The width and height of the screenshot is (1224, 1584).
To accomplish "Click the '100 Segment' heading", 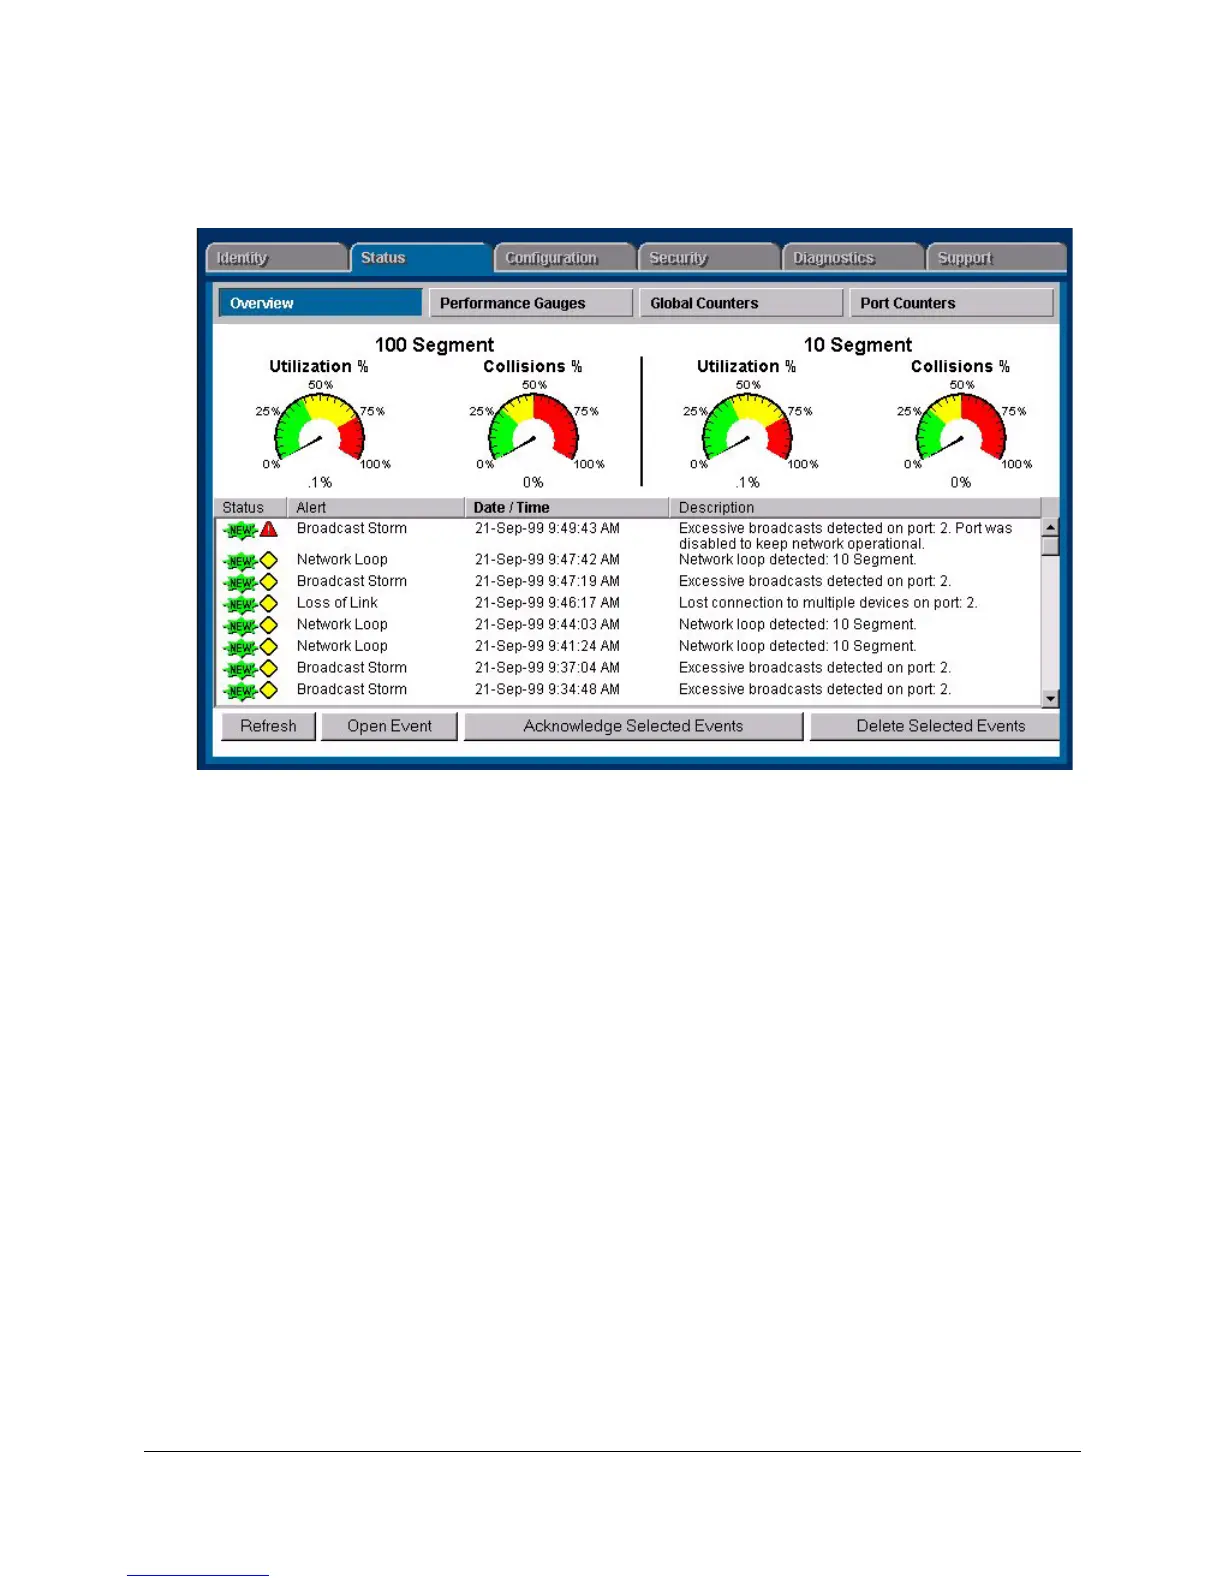I will point(434,345).
